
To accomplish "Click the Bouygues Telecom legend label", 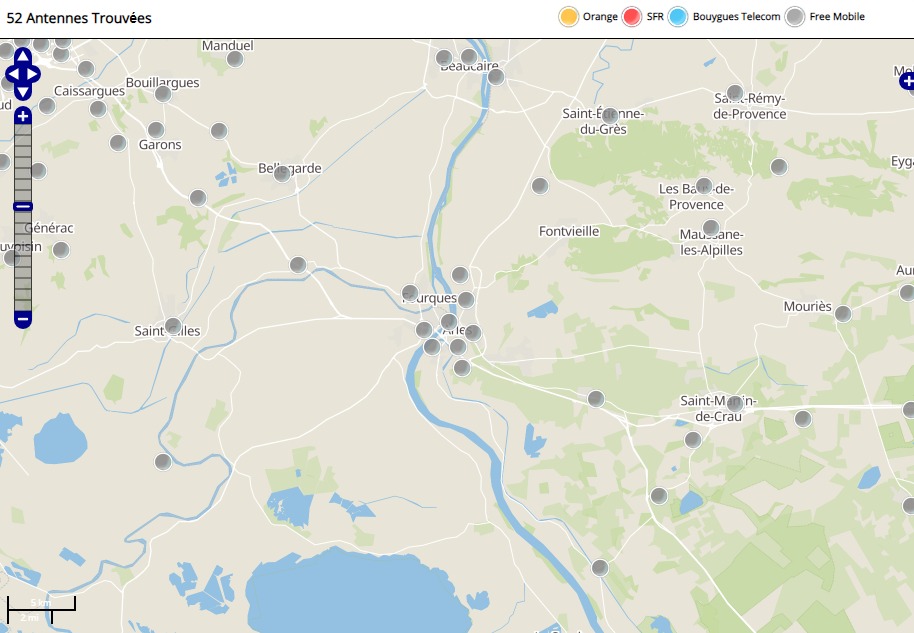I will tap(736, 17).
